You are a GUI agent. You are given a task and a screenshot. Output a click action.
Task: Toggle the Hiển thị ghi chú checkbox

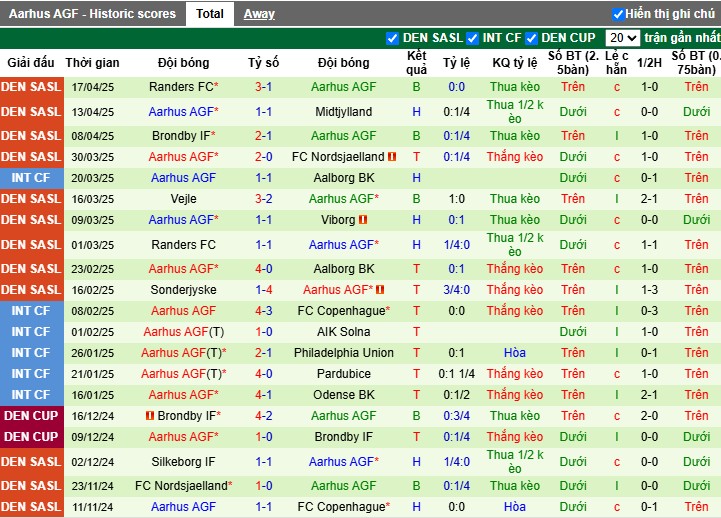point(618,14)
